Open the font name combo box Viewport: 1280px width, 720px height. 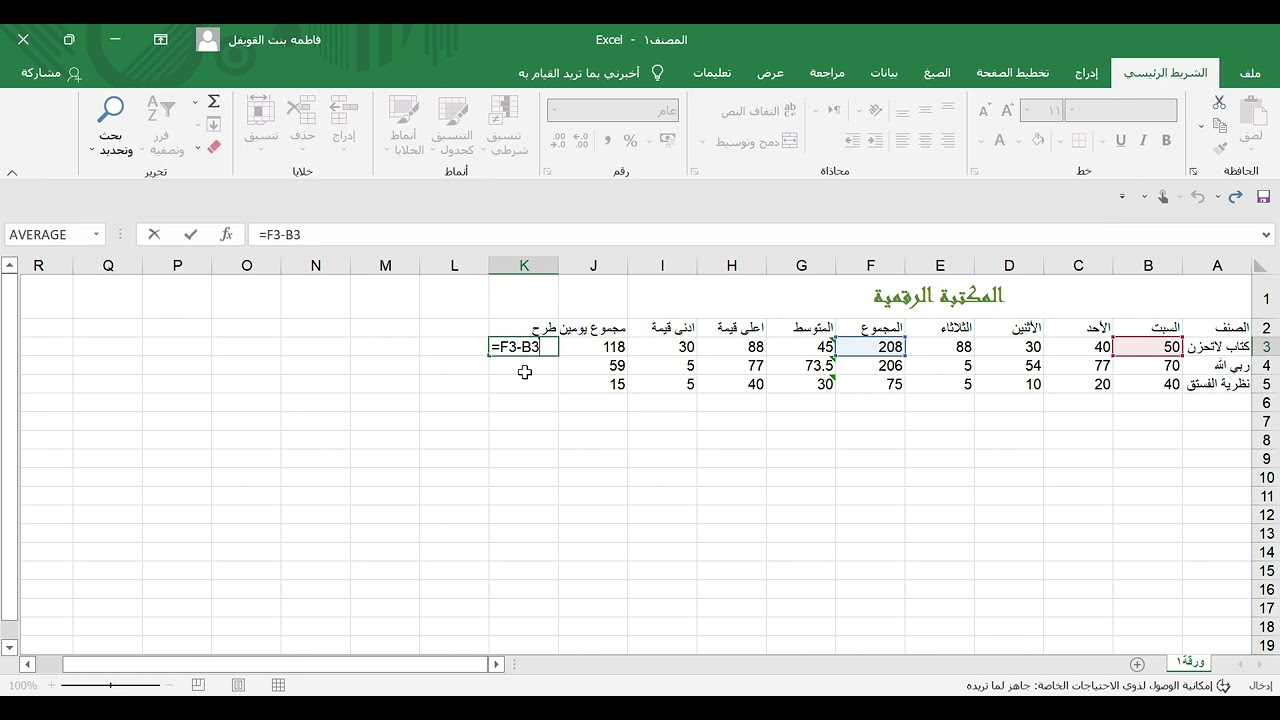tap(1121, 111)
